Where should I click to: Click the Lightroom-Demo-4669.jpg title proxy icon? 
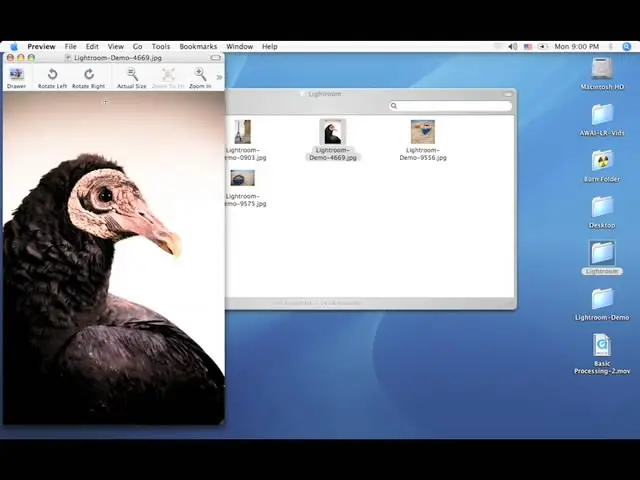pos(68,58)
